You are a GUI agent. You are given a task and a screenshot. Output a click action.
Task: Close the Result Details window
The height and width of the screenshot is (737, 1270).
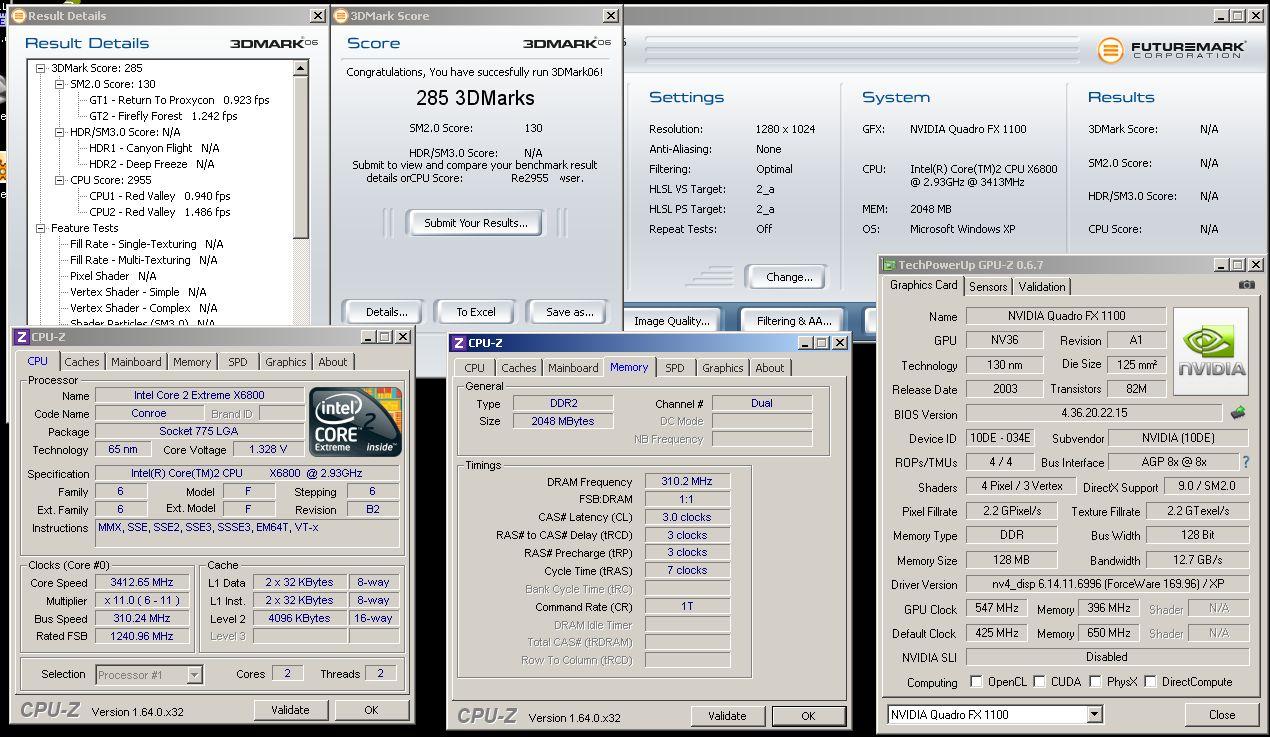point(317,16)
